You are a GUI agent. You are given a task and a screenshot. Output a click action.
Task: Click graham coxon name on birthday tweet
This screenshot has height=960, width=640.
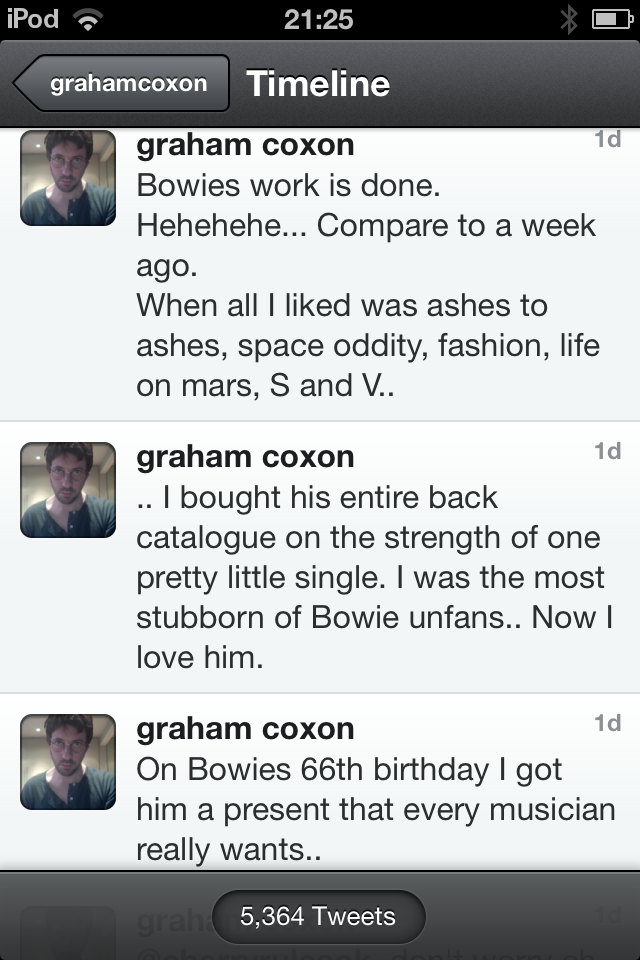[245, 729]
